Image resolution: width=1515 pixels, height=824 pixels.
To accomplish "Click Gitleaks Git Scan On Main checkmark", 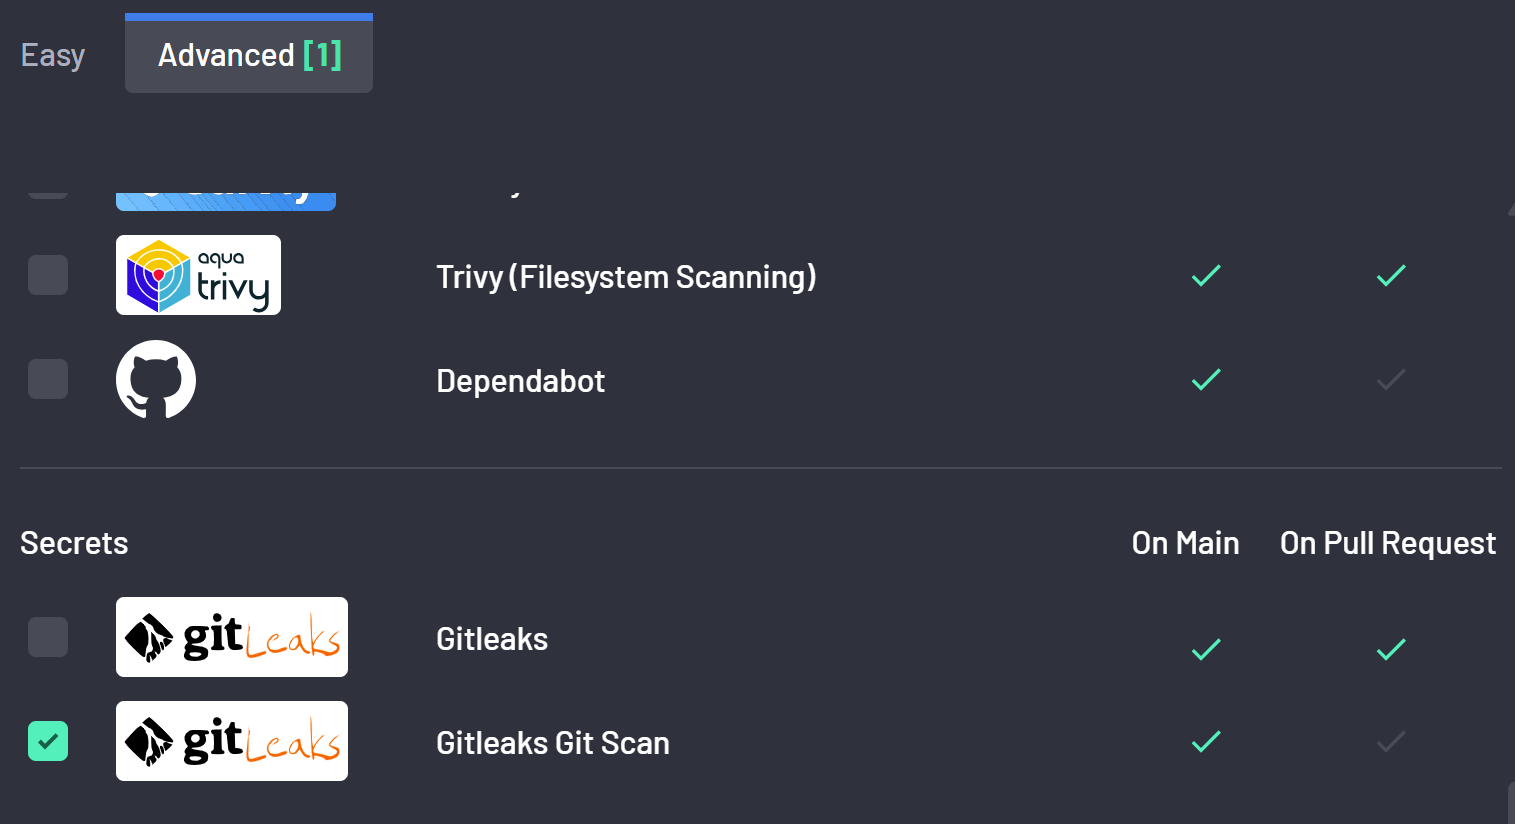I will click(1206, 741).
